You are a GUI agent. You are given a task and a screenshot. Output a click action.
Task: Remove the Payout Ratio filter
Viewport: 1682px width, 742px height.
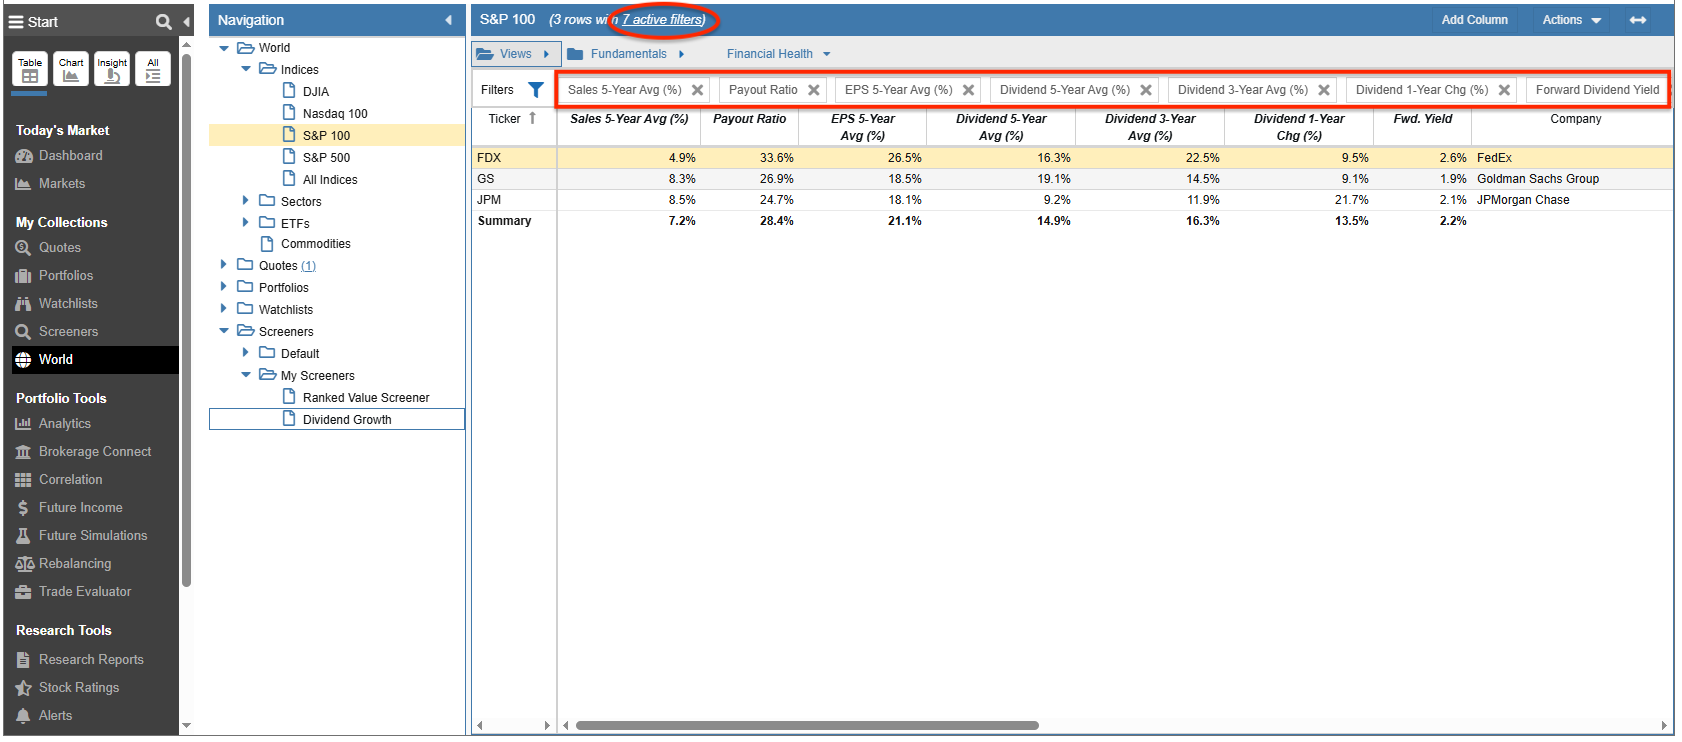point(814,90)
